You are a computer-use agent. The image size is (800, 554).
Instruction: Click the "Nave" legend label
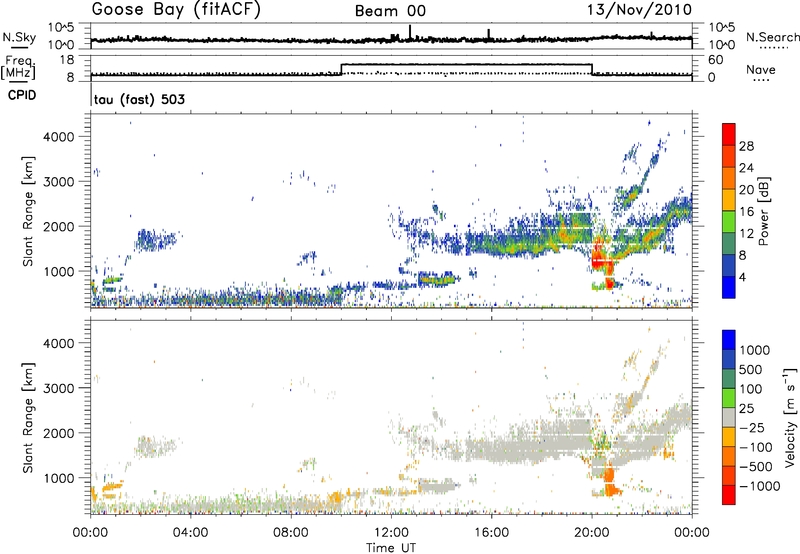click(761, 69)
